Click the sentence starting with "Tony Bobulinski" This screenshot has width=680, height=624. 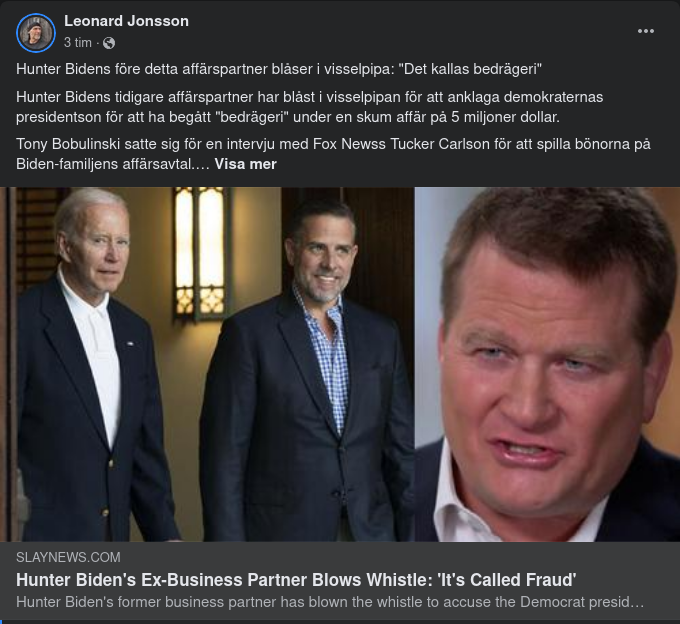pyautogui.click(x=333, y=144)
